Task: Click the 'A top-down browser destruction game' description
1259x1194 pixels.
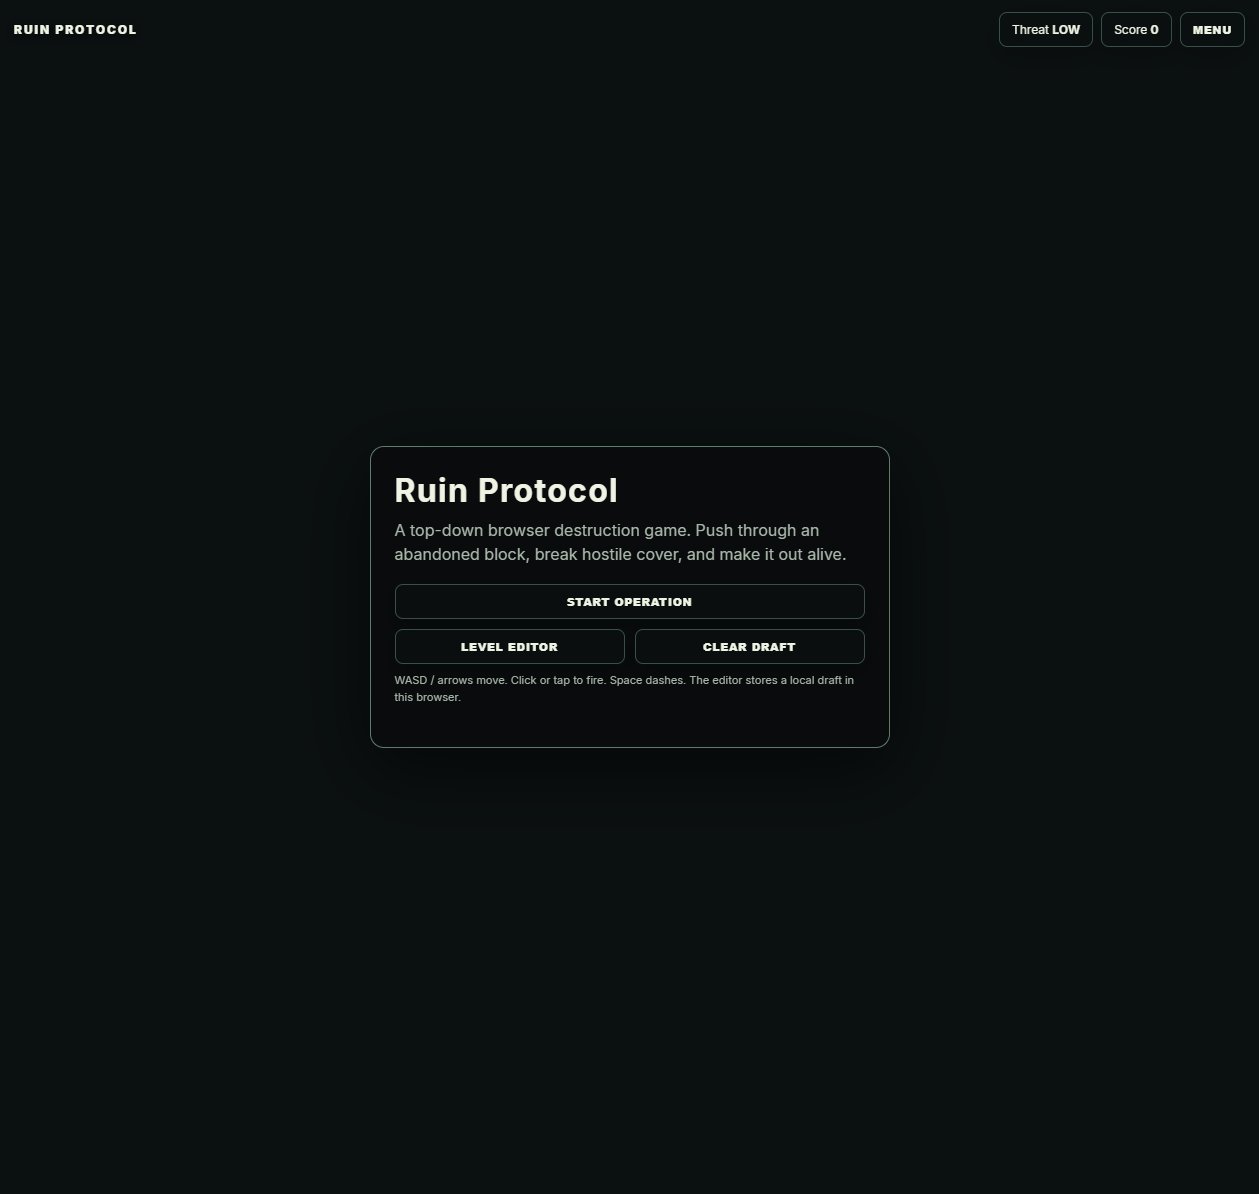Action: 620,542
